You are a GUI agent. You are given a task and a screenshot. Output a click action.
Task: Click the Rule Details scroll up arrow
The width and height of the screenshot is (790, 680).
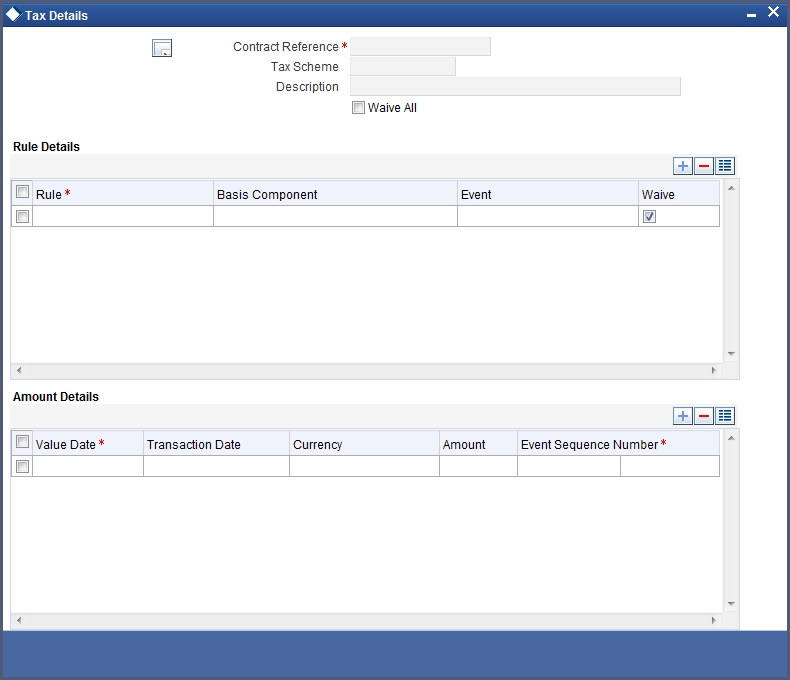coord(731,188)
